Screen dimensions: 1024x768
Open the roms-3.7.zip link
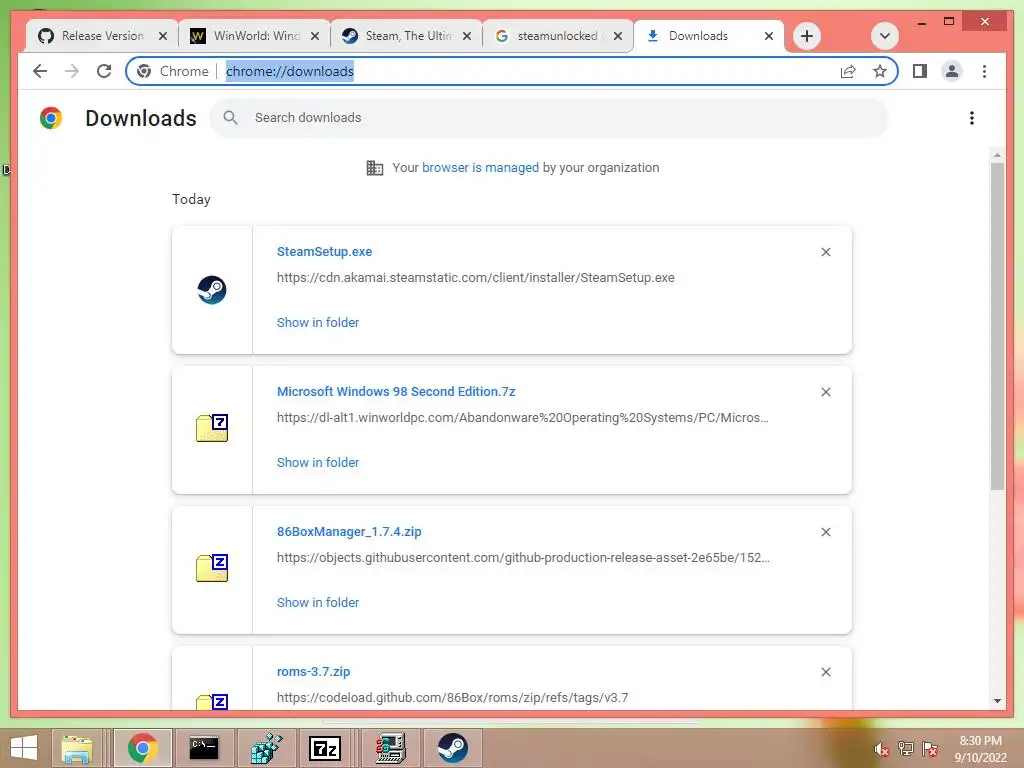pos(313,671)
